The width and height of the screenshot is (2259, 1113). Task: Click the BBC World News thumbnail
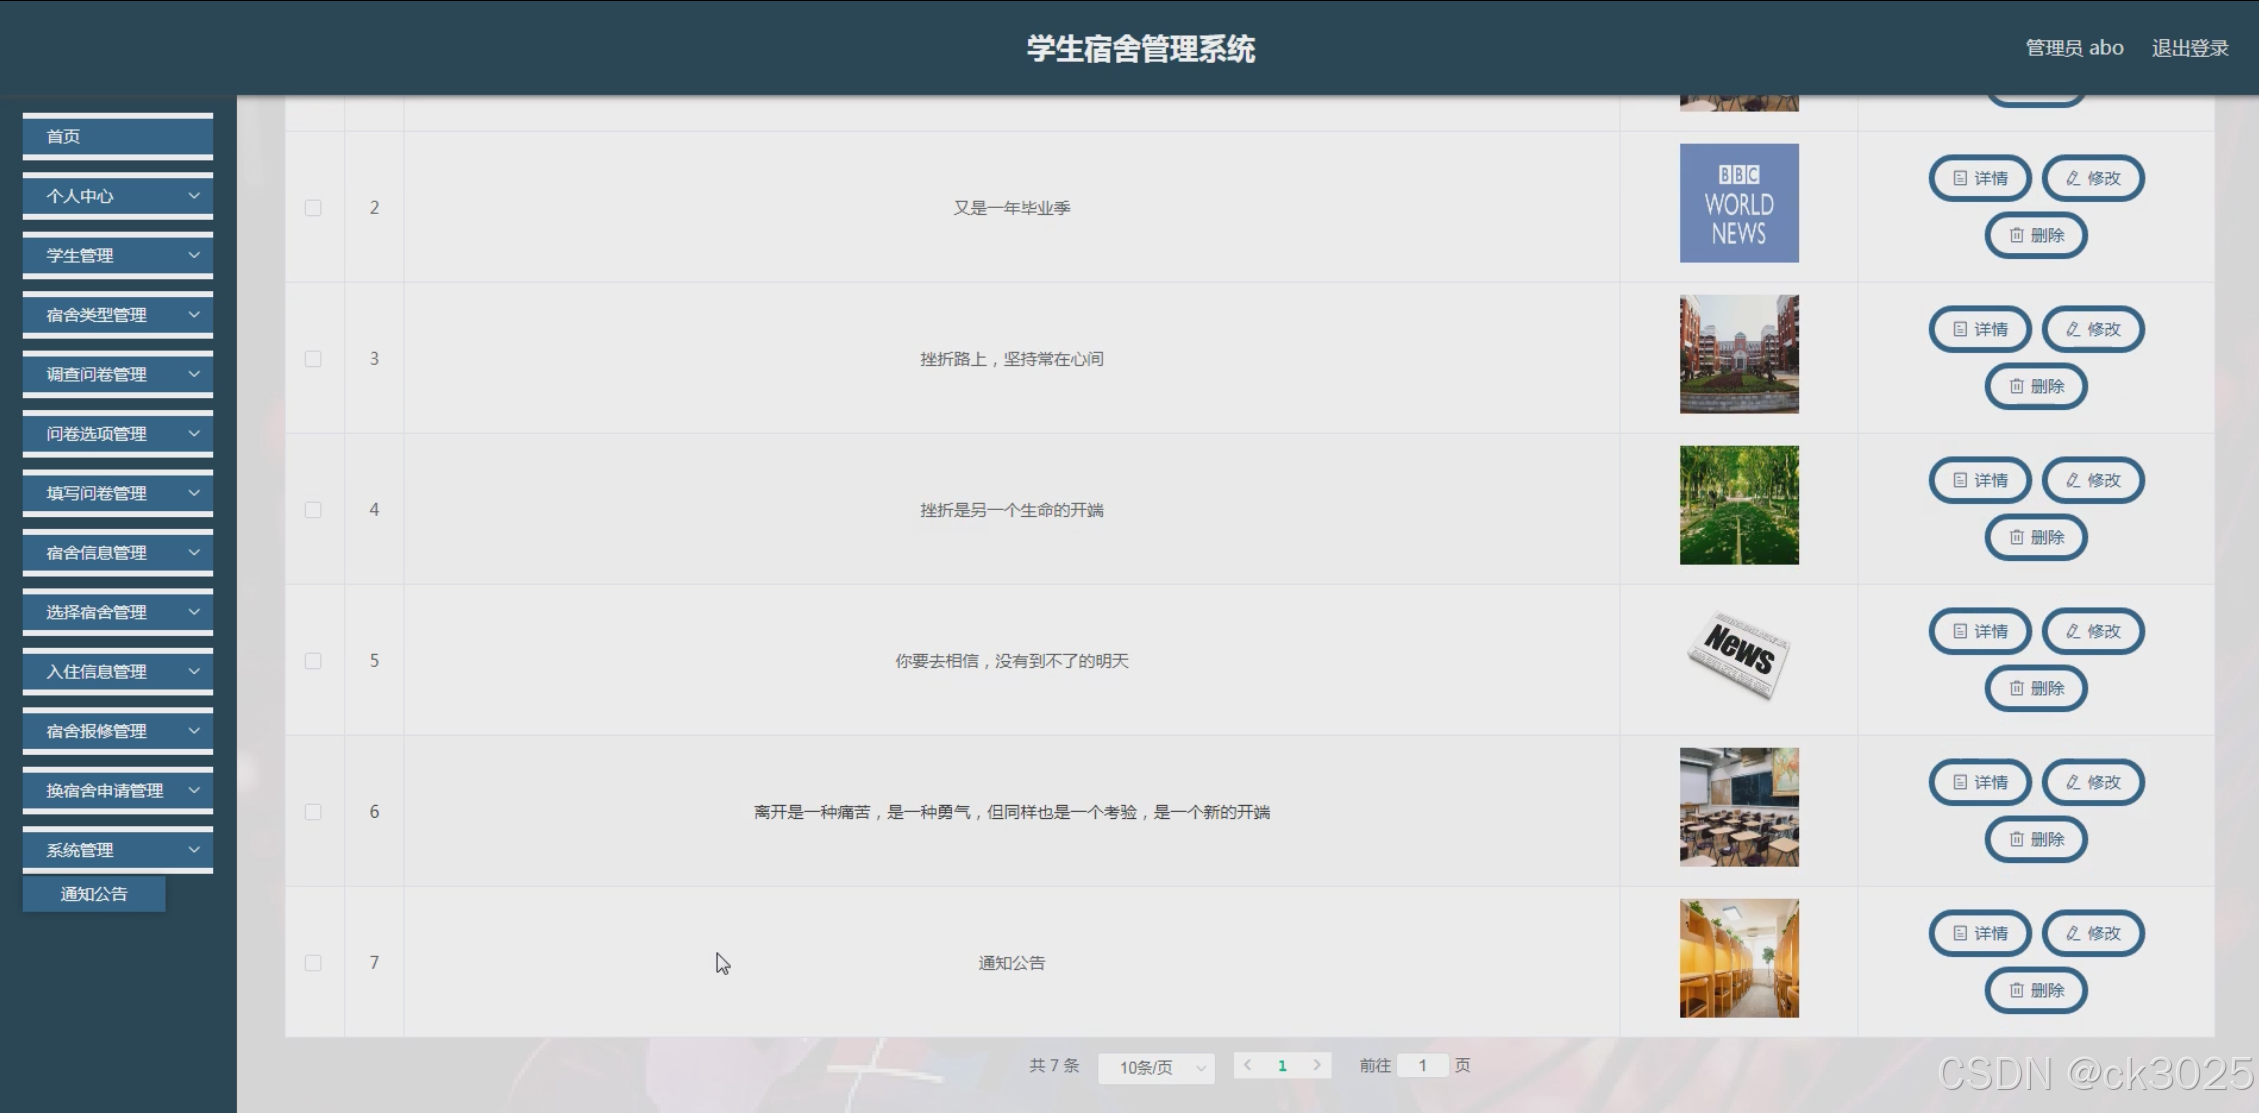[x=1738, y=203]
